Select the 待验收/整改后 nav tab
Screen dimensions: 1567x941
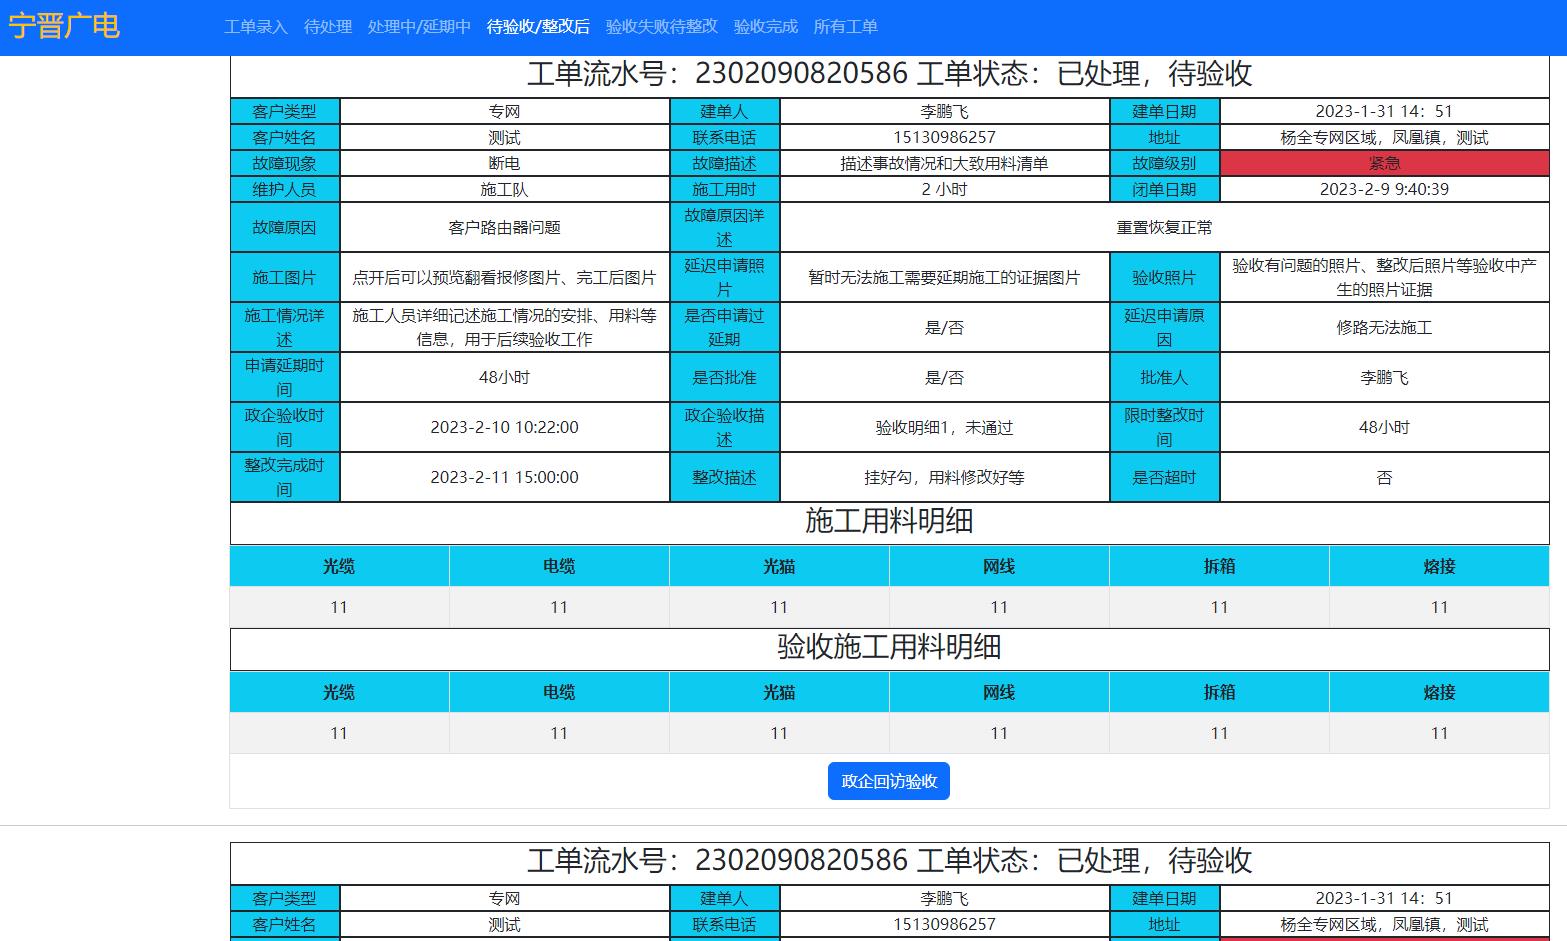click(x=538, y=27)
